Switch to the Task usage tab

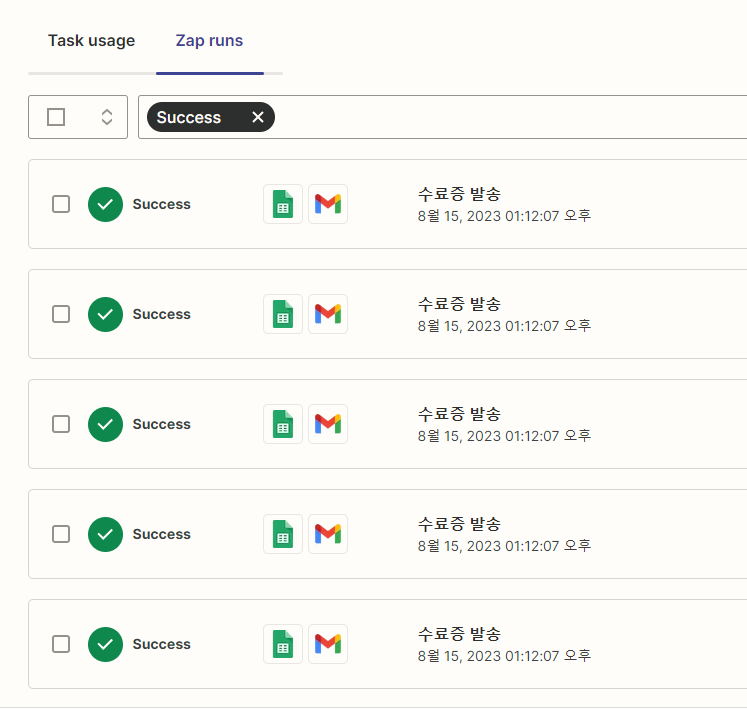[x=91, y=41]
